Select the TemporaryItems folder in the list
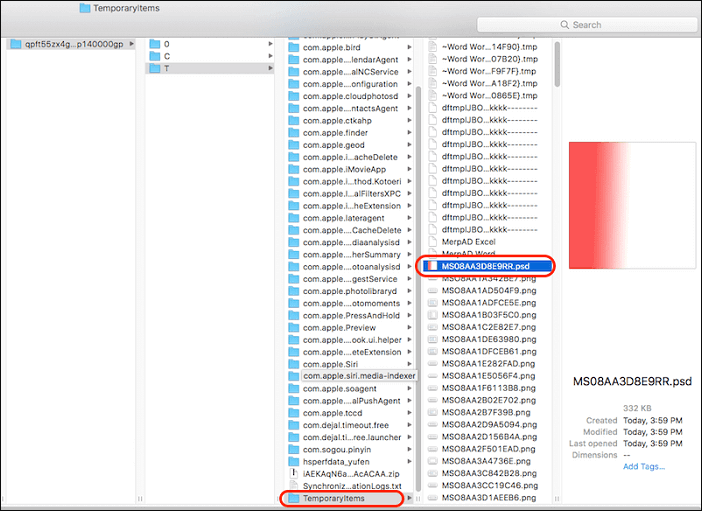702x511 pixels. 340,498
